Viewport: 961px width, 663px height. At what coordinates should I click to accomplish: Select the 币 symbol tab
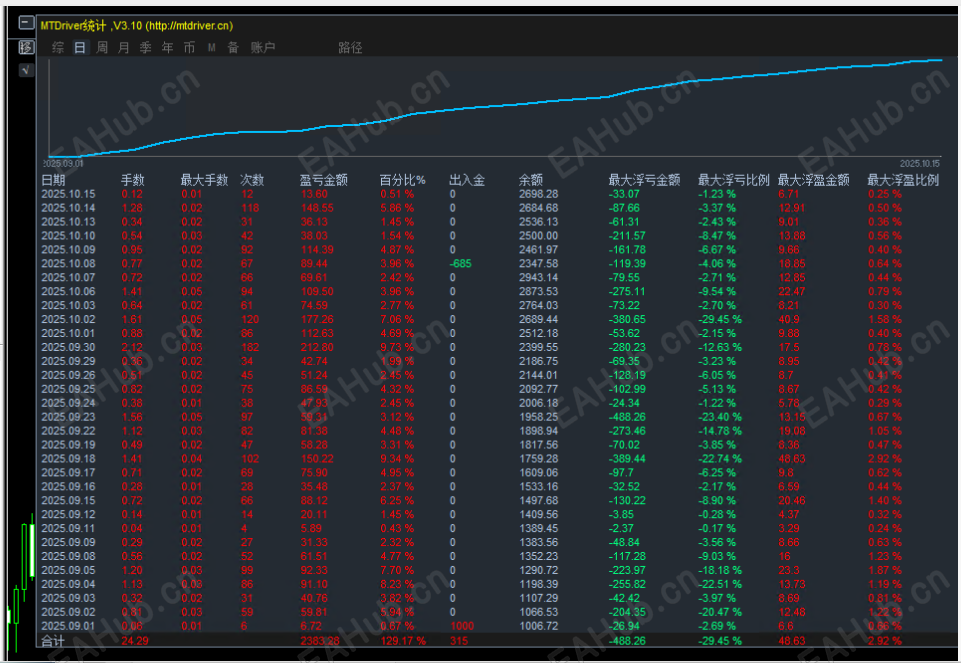[190, 47]
